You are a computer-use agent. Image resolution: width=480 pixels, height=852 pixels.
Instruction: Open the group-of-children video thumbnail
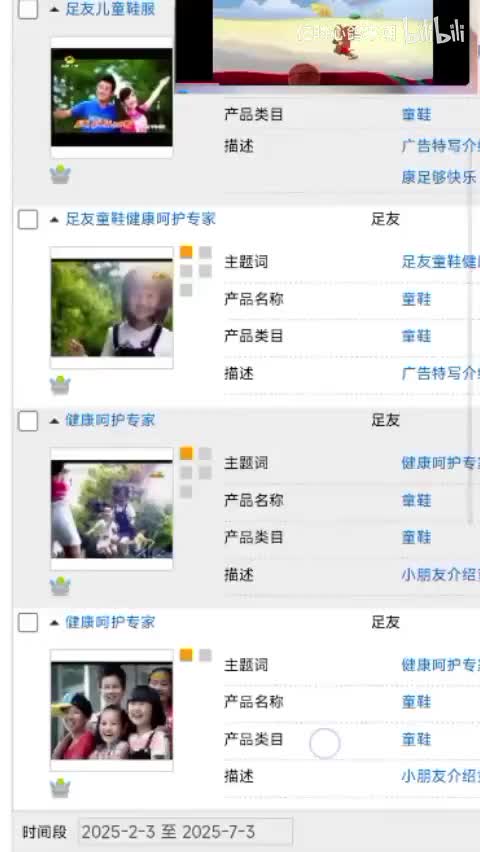point(111,710)
